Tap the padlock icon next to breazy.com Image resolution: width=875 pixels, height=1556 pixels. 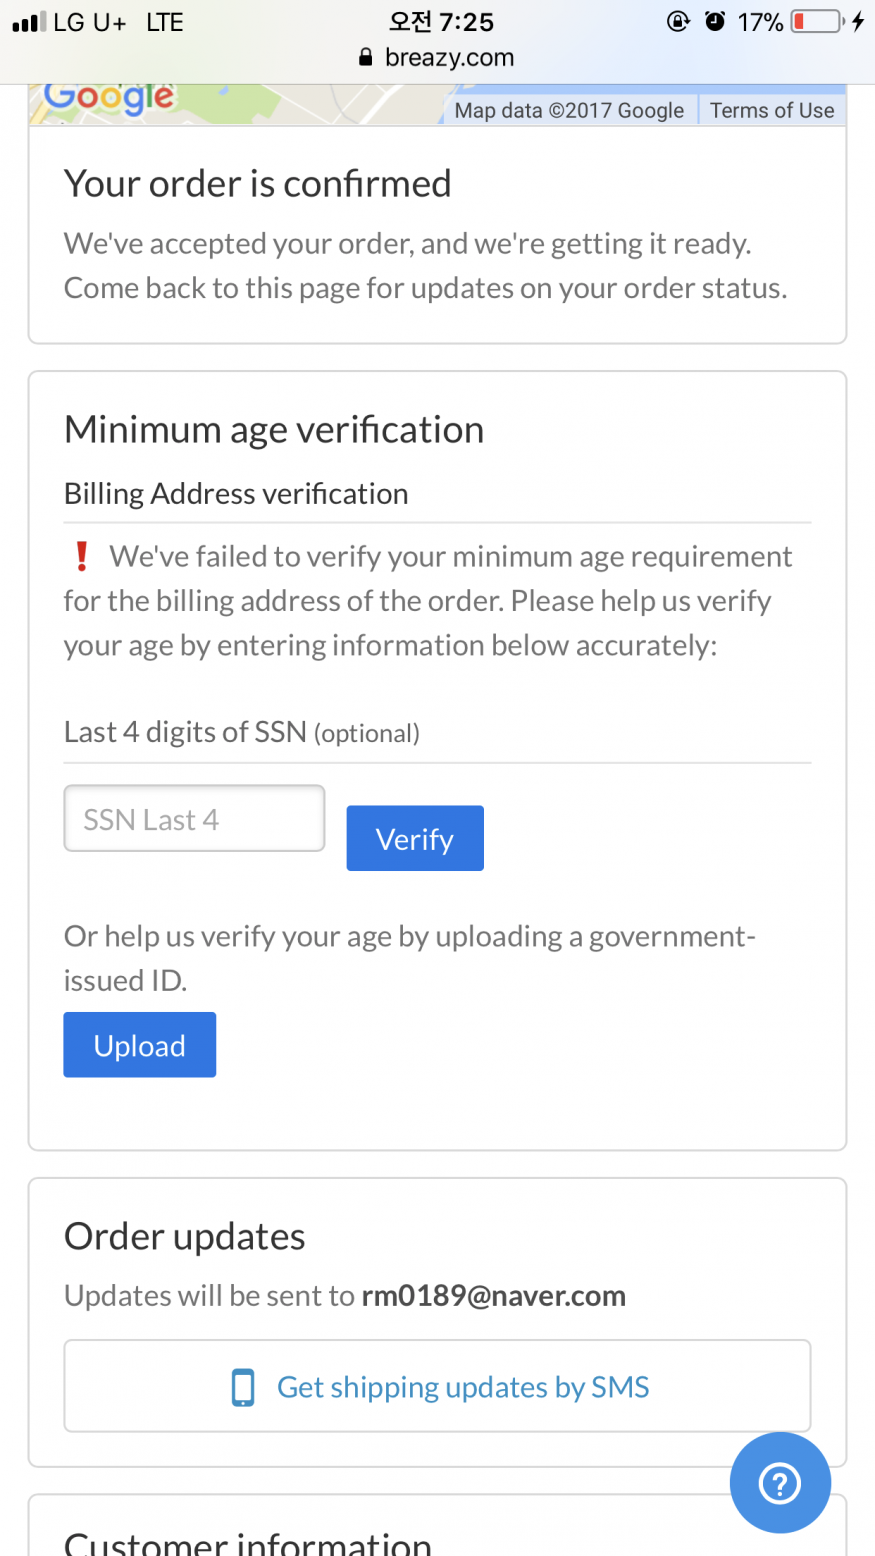[x=366, y=58]
